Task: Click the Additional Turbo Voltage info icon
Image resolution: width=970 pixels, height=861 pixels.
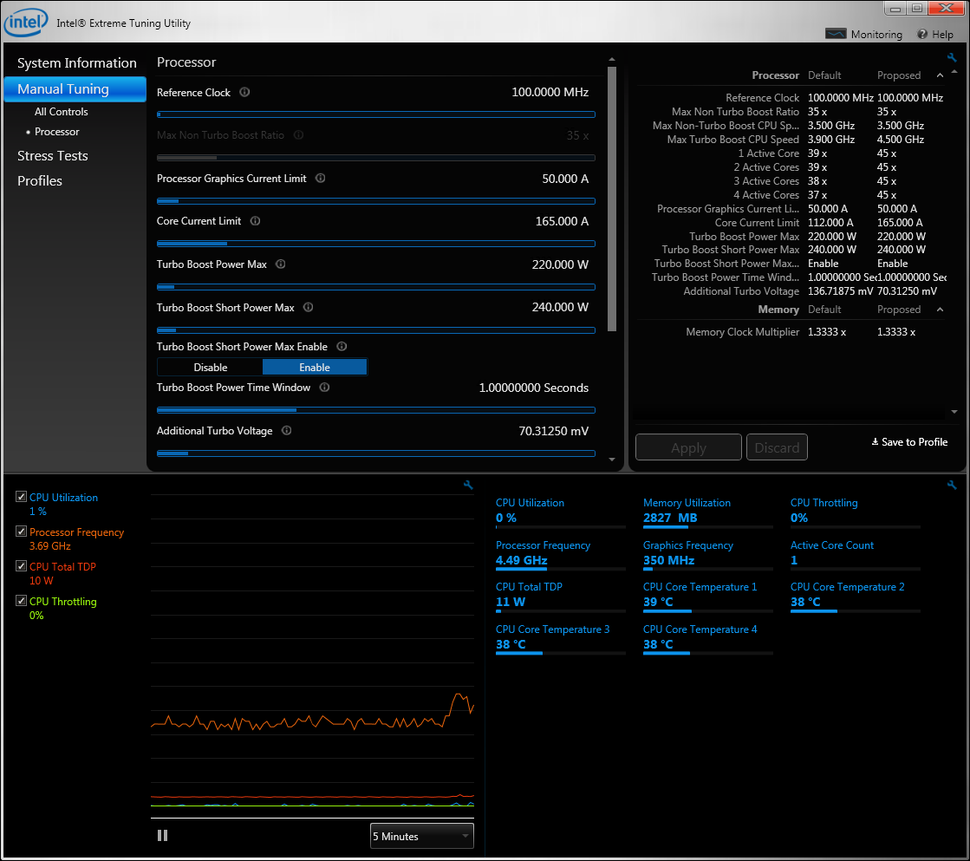Action: point(287,430)
